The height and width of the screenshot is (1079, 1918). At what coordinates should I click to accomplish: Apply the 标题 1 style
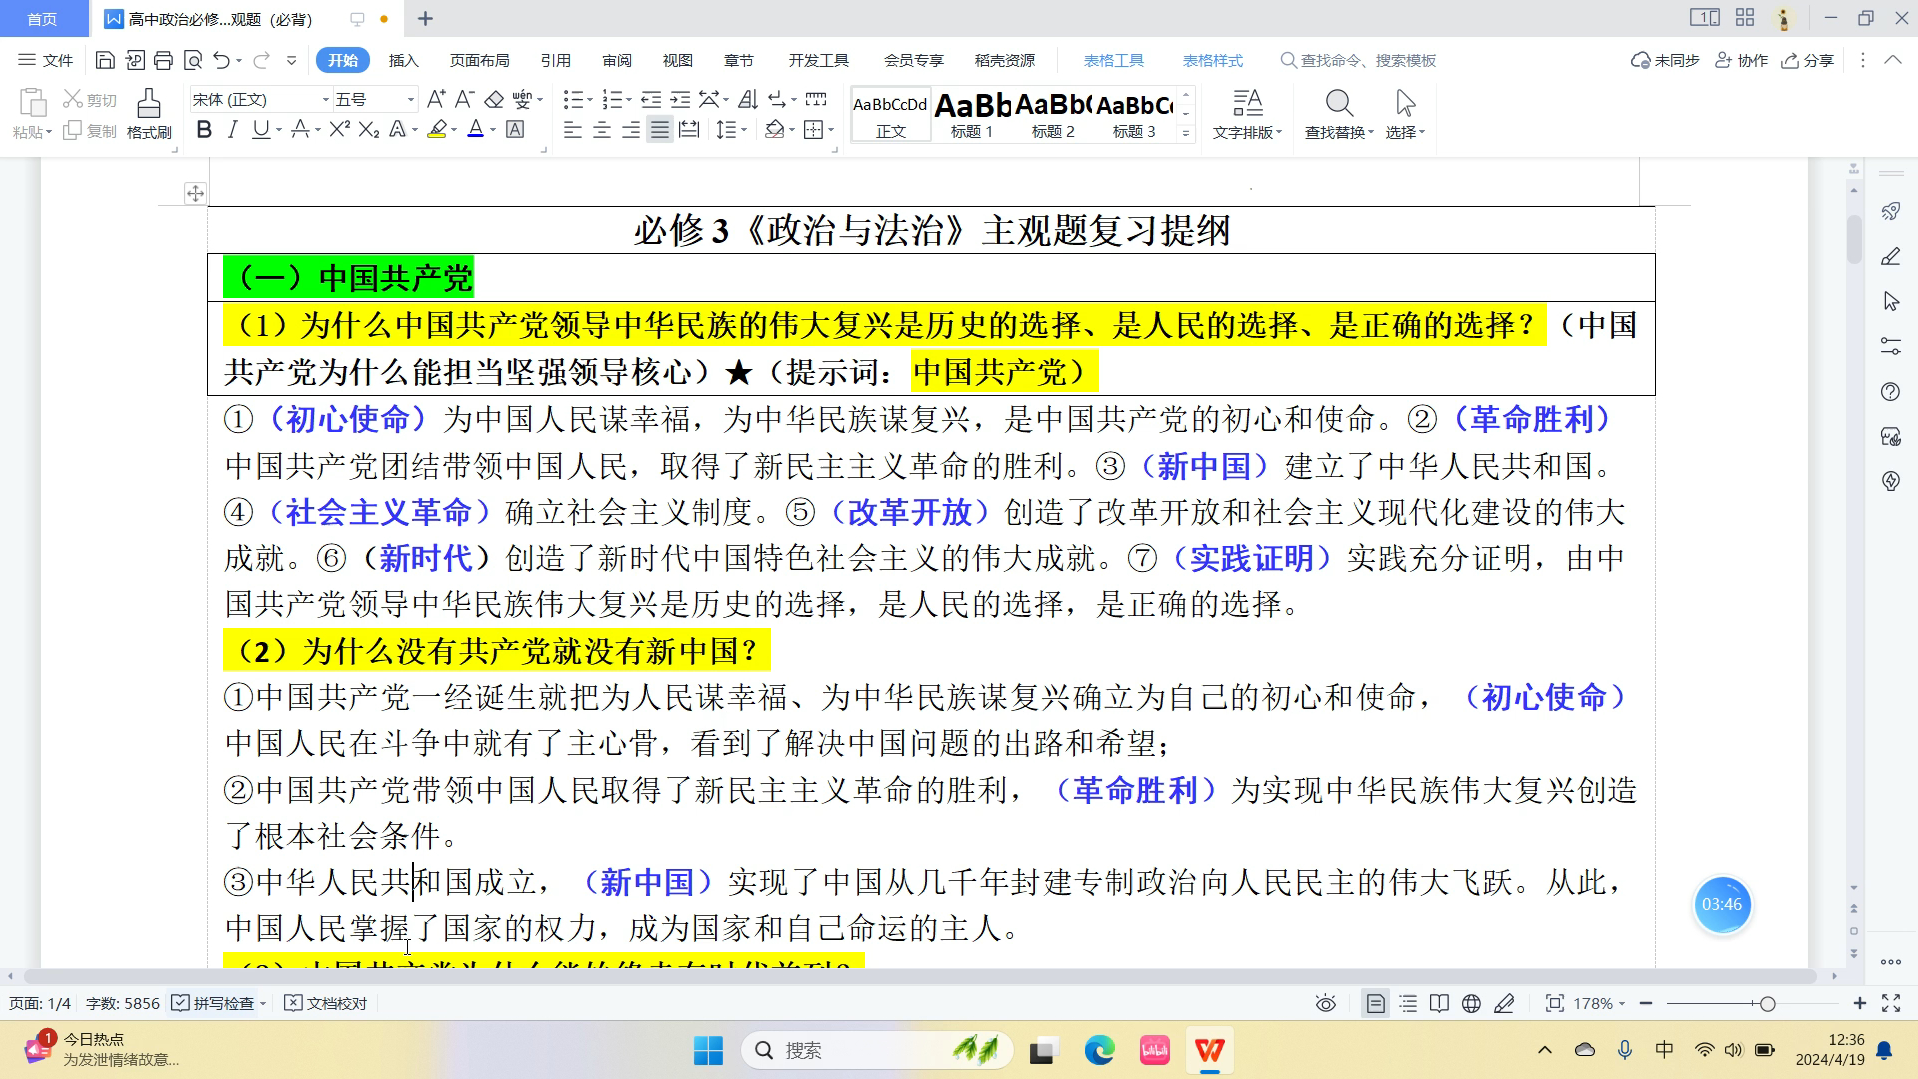[972, 114]
